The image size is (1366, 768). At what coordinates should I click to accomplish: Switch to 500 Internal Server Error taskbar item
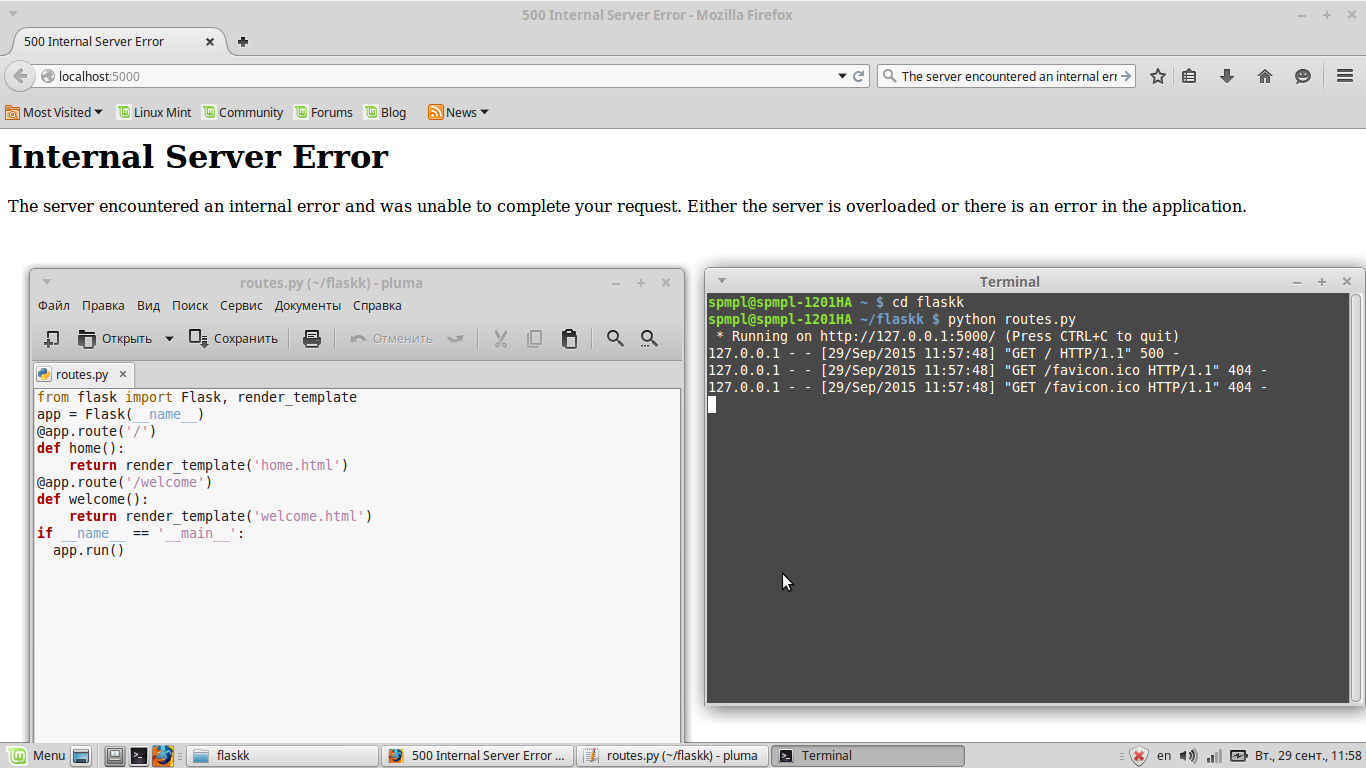pos(479,756)
